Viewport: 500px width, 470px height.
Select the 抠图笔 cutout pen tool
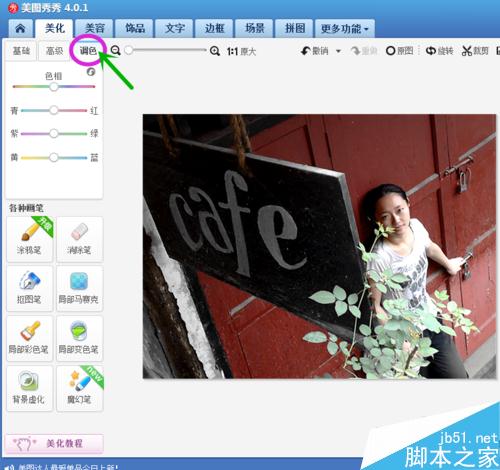click(x=30, y=288)
